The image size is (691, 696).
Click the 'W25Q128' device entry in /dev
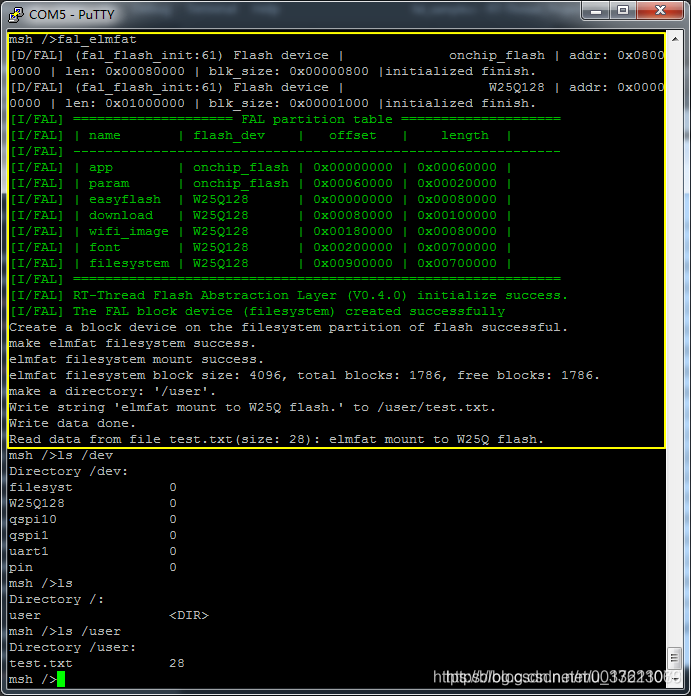[x=37, y=503]
